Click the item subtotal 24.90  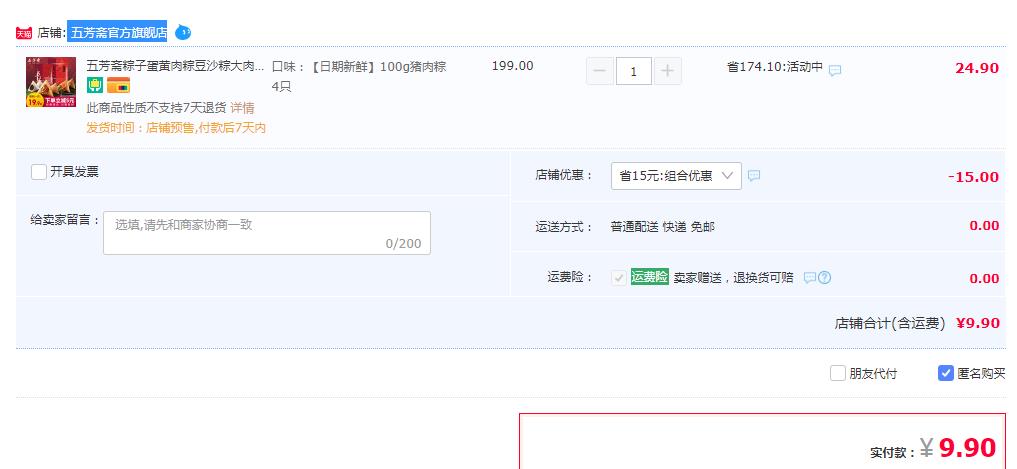point(977,68)
